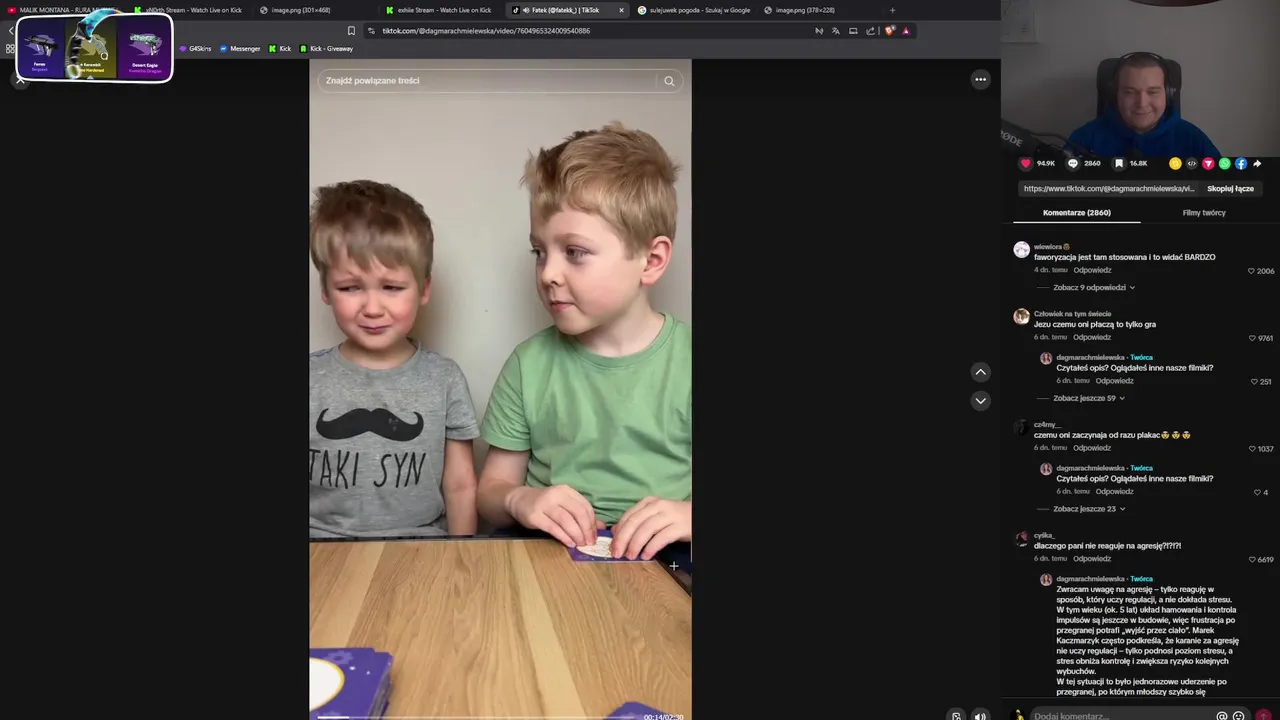
Task: Open Człowiek na tym świecie profile avatar
Action: (1021, 317)
